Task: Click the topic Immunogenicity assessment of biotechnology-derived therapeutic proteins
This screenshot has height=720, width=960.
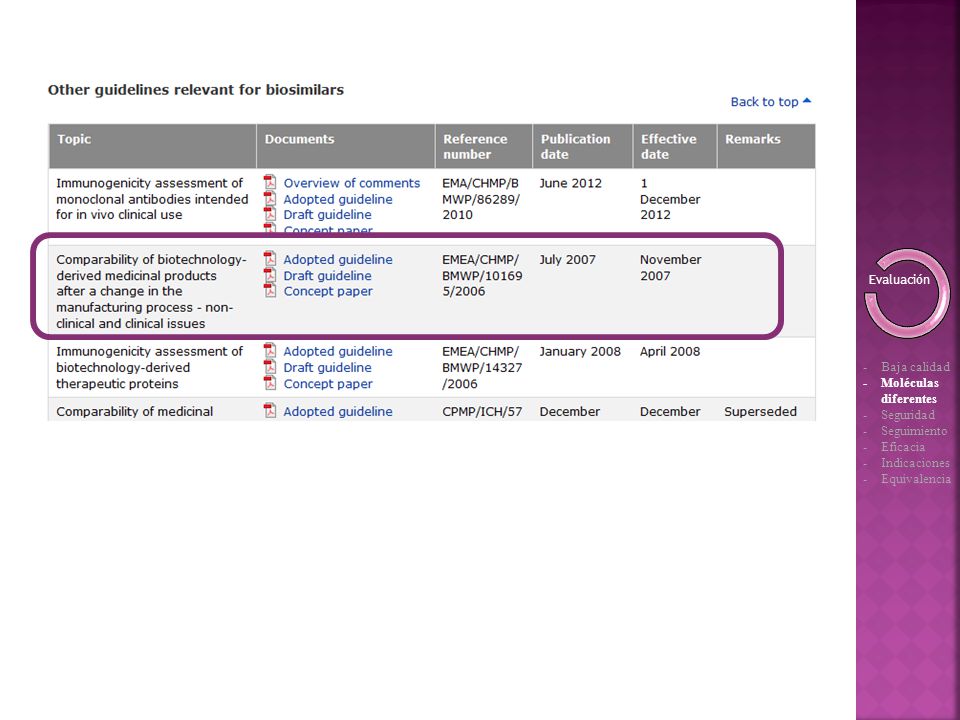Action: [149, 367]
